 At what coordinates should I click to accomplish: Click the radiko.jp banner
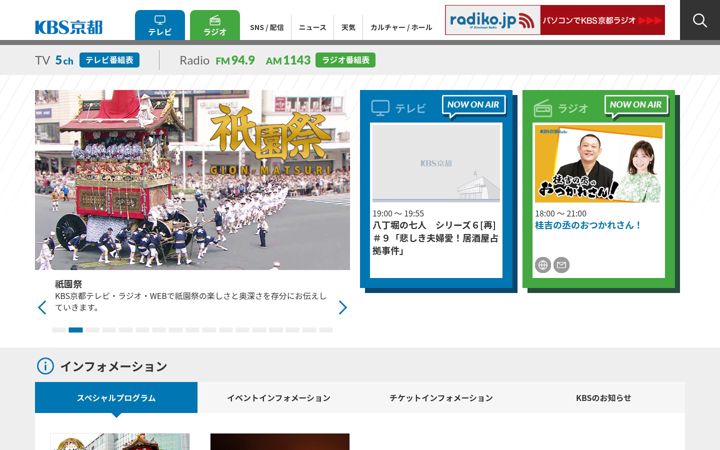point(555,20)
